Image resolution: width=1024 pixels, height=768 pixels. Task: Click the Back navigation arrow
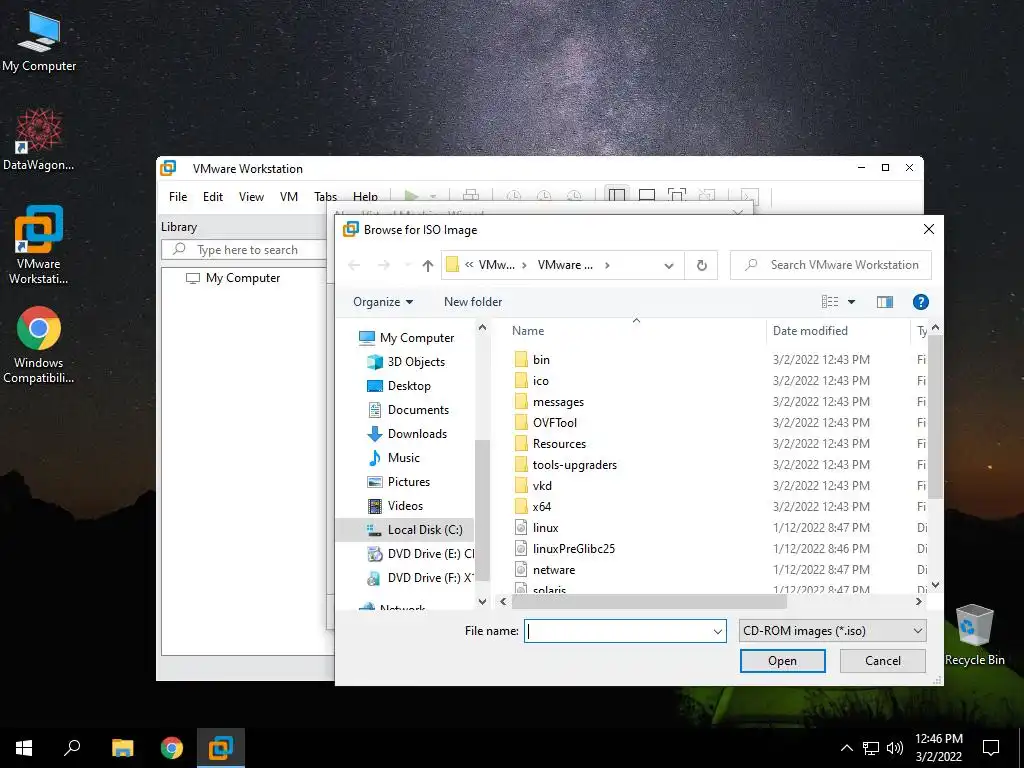pos(354,265)
